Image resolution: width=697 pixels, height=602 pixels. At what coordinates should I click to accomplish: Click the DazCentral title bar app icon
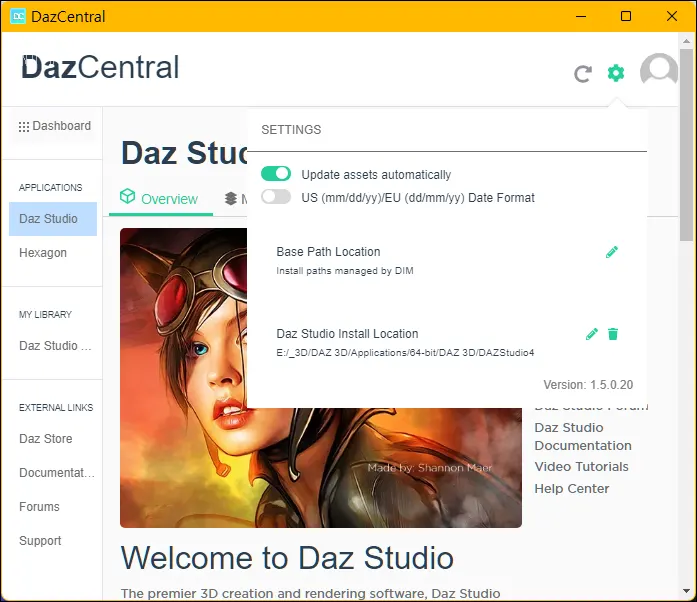(18, 16)
